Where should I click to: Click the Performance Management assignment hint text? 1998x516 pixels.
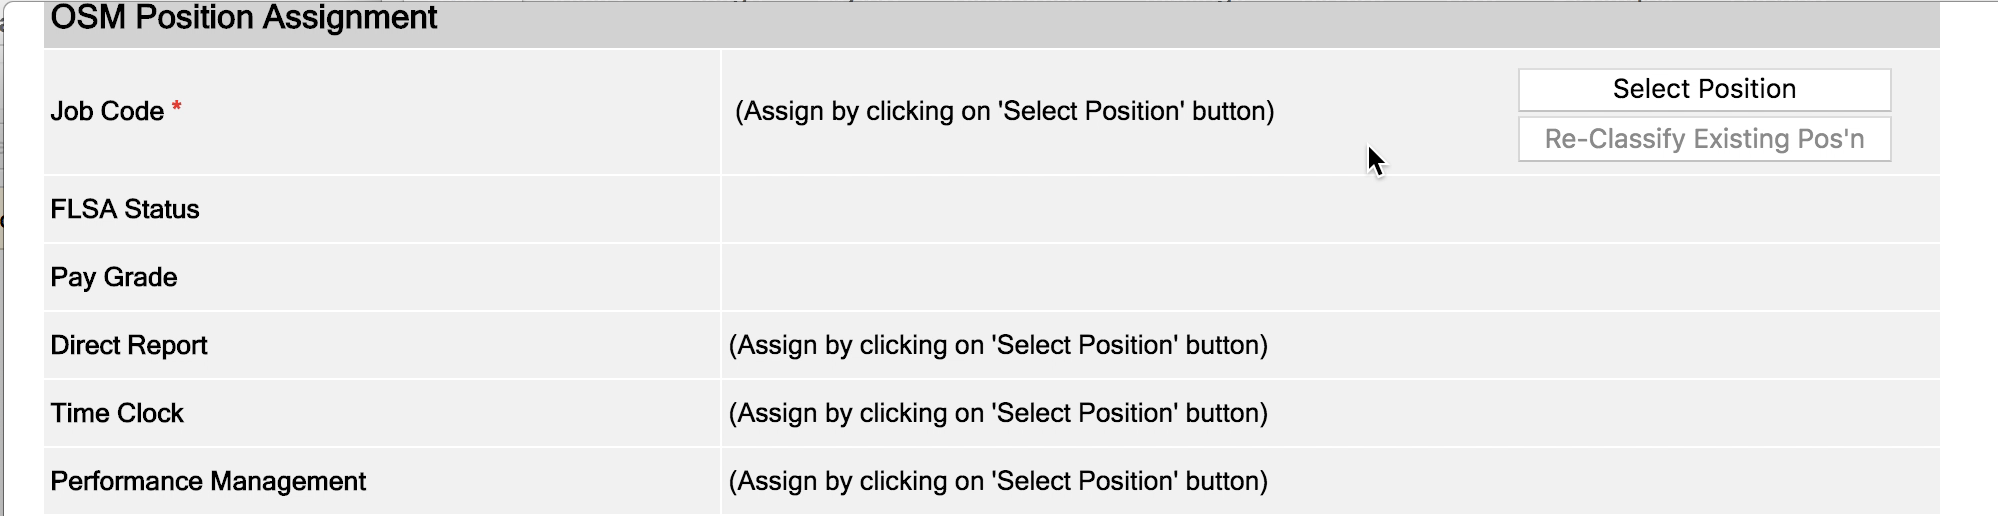click(998, 481)
